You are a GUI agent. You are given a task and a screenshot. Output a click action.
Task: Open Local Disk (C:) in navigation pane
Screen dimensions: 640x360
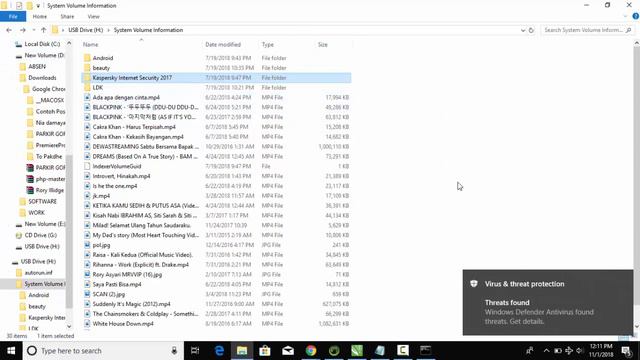pyautogui.click(x=42, y=44)
